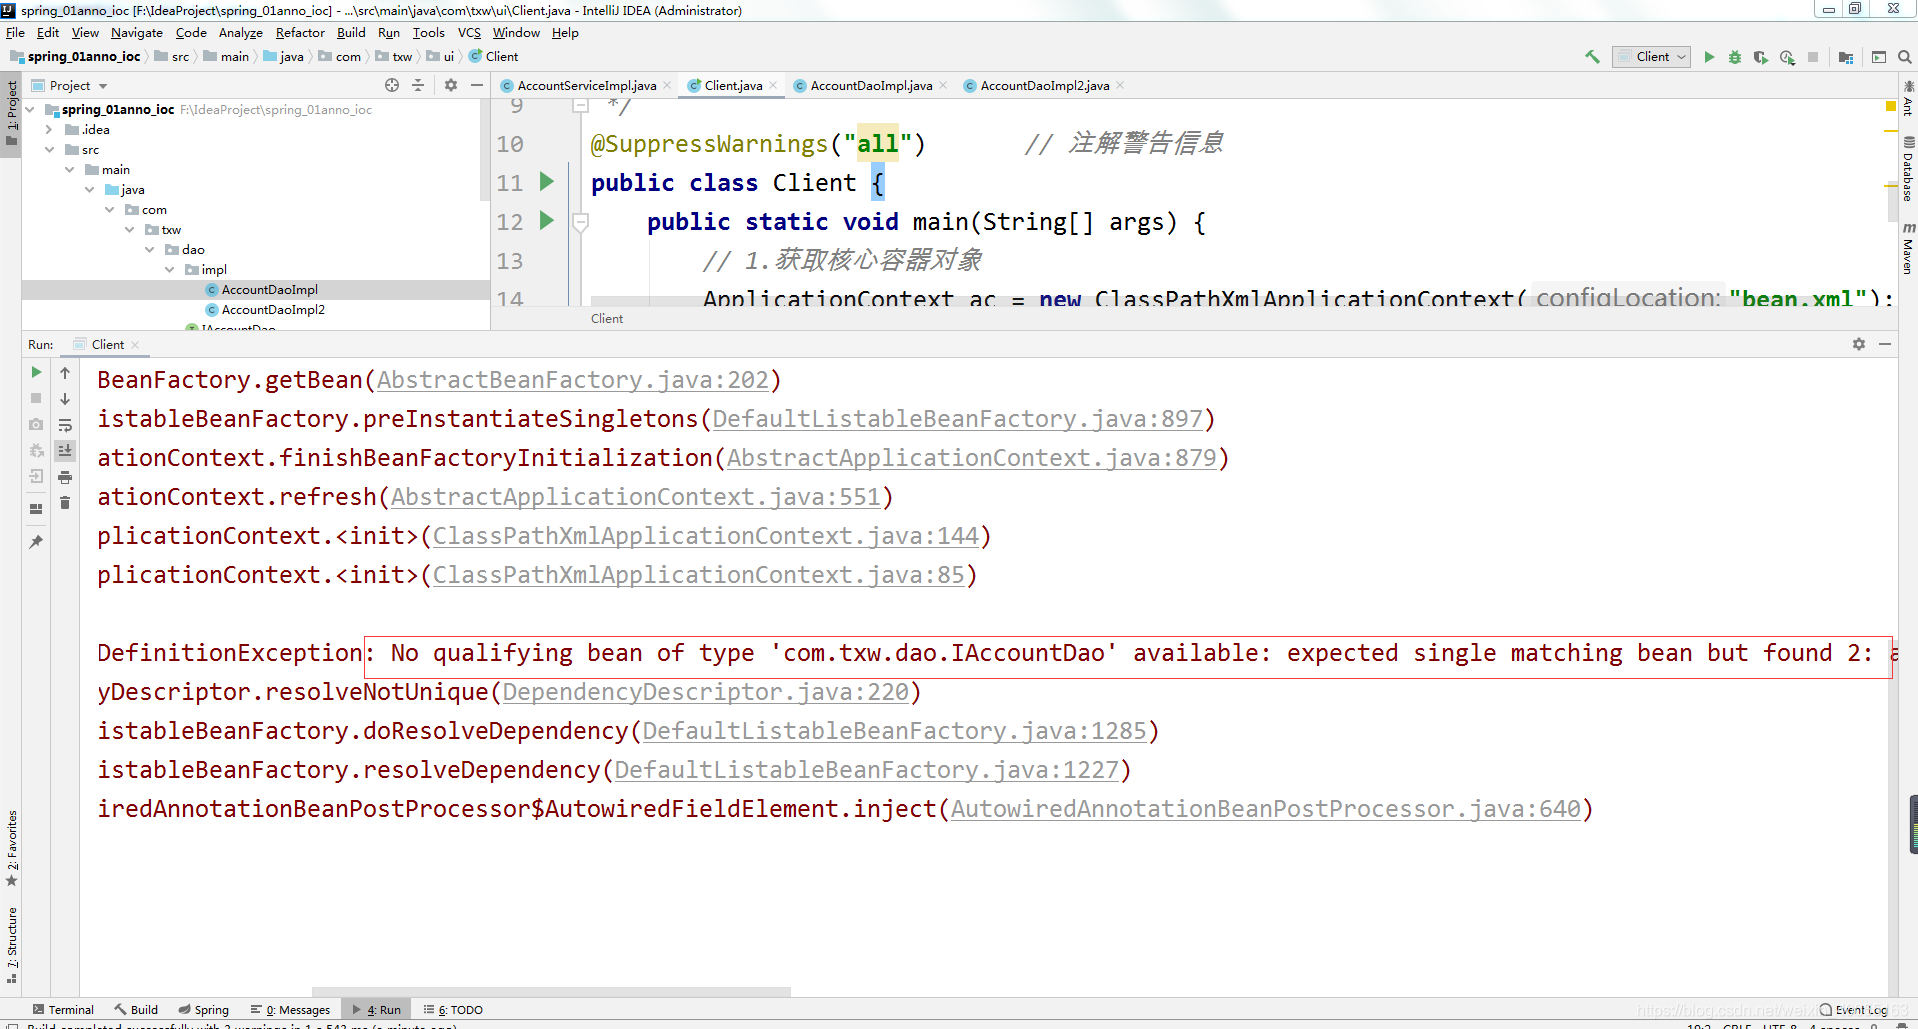Viewport: 1918px width, 1029px height.
Task: Open Run panel settings gear
Action: [x=1859, y=344]
